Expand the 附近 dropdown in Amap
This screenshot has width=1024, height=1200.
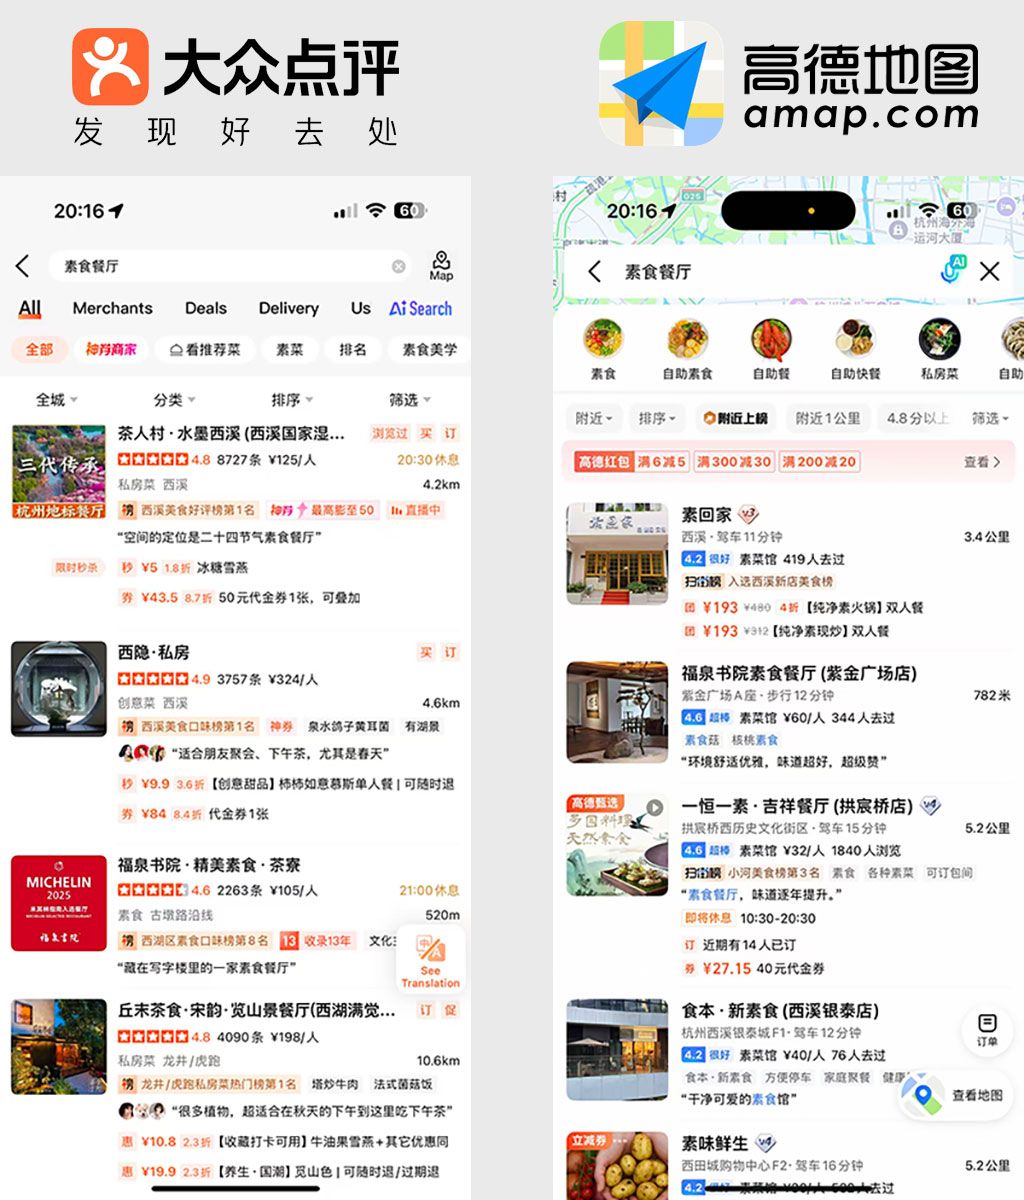tap(594, 418)
